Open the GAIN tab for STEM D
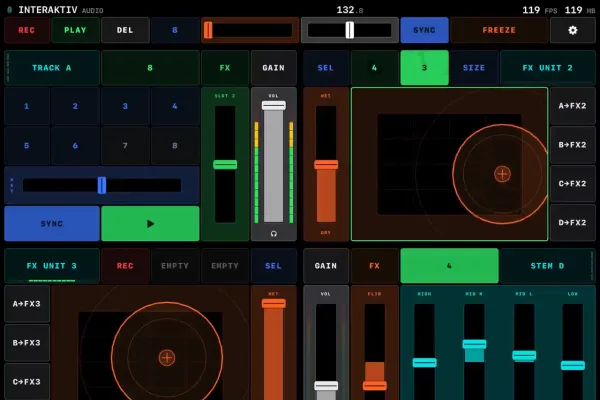The image size is (600, 400). pos(326,266)
